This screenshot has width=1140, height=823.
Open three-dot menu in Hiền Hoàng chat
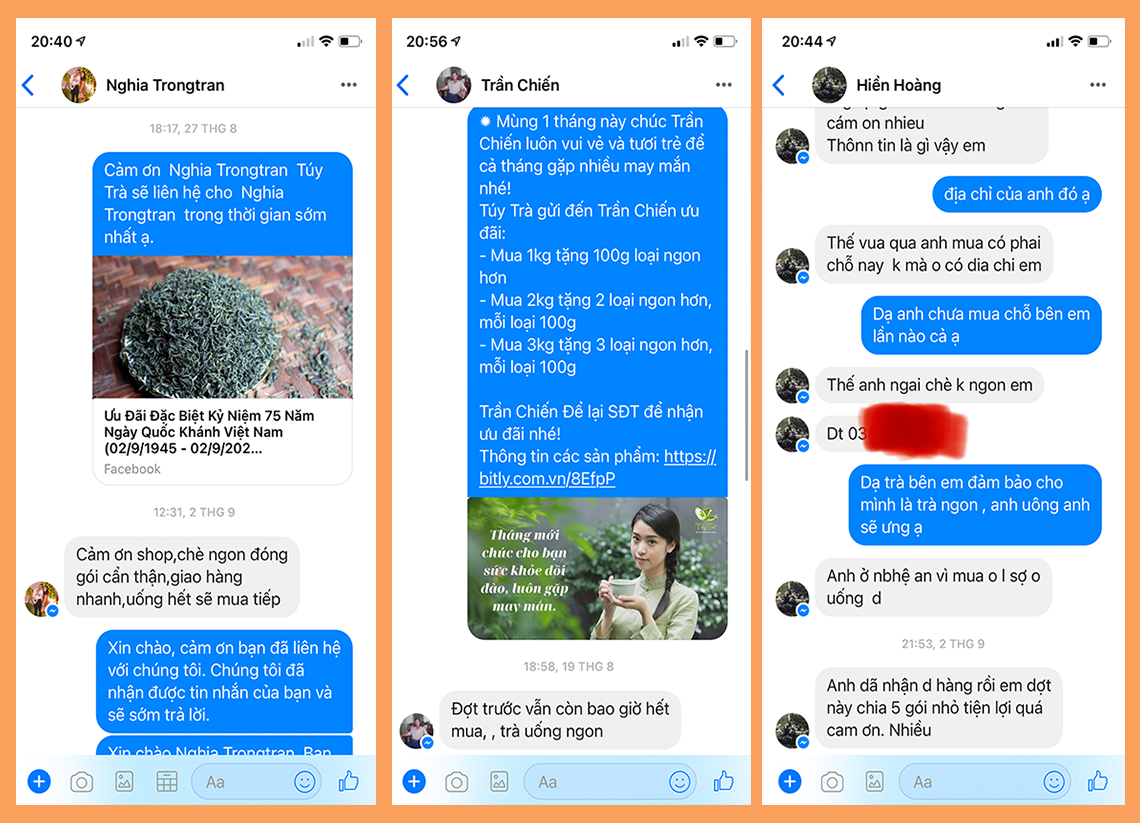coord(1098,85)
